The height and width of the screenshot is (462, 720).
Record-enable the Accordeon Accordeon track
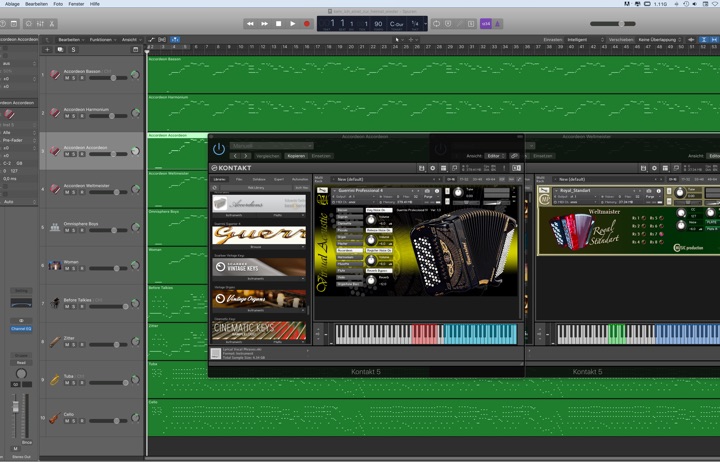[82, 154]
